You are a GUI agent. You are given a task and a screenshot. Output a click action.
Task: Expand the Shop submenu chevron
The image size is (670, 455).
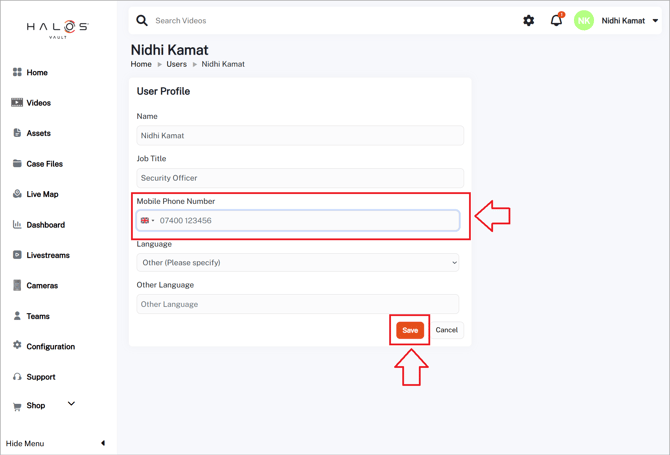[71, 404]
